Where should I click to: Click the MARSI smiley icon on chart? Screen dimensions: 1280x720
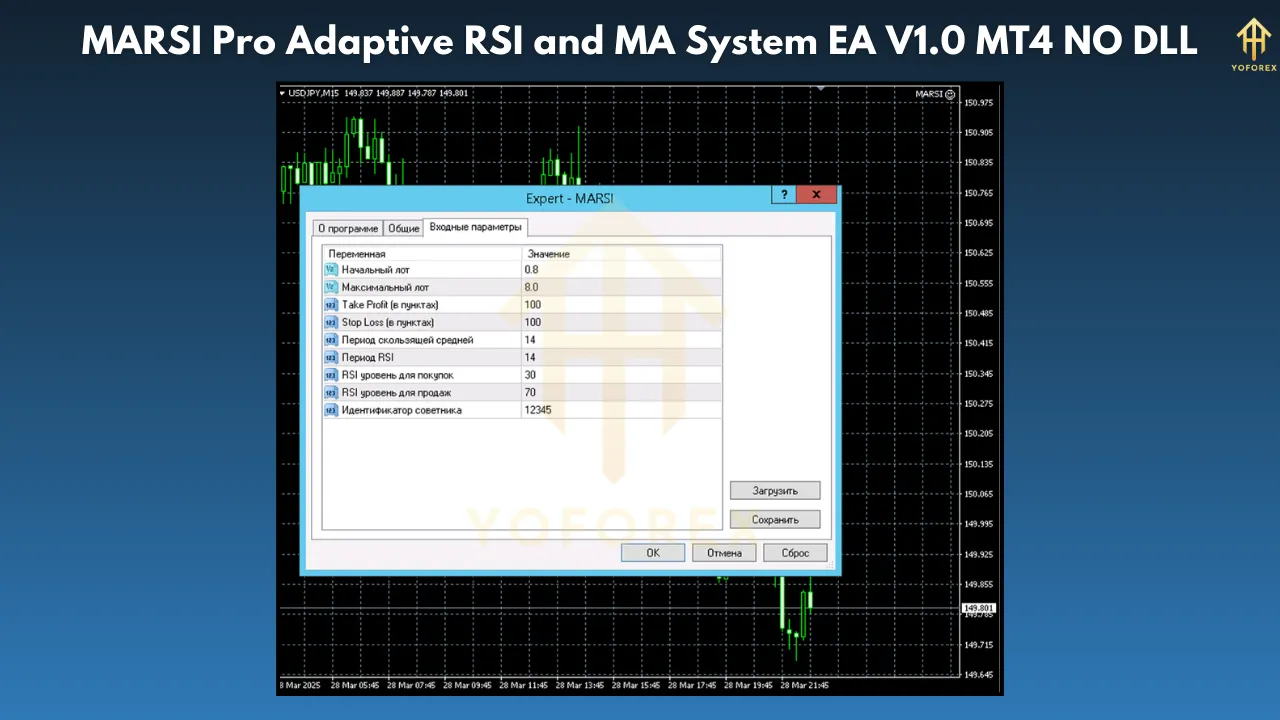pos(950,94)
